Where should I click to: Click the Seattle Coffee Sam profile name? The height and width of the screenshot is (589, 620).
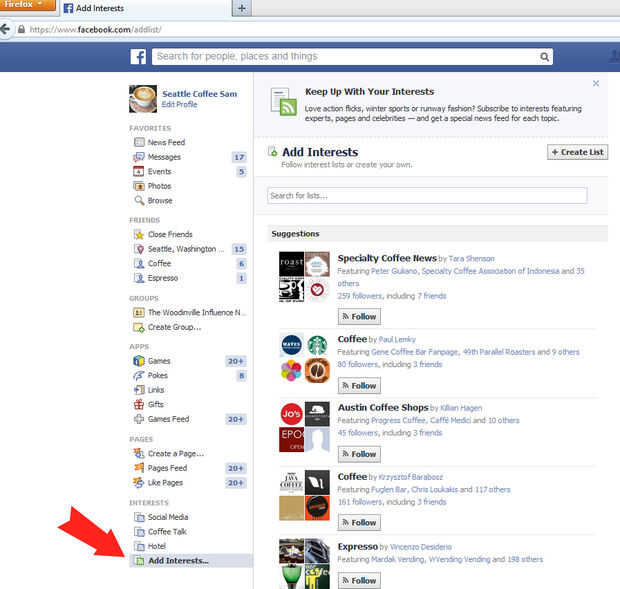pyautogui.click(x=200, y=94)
